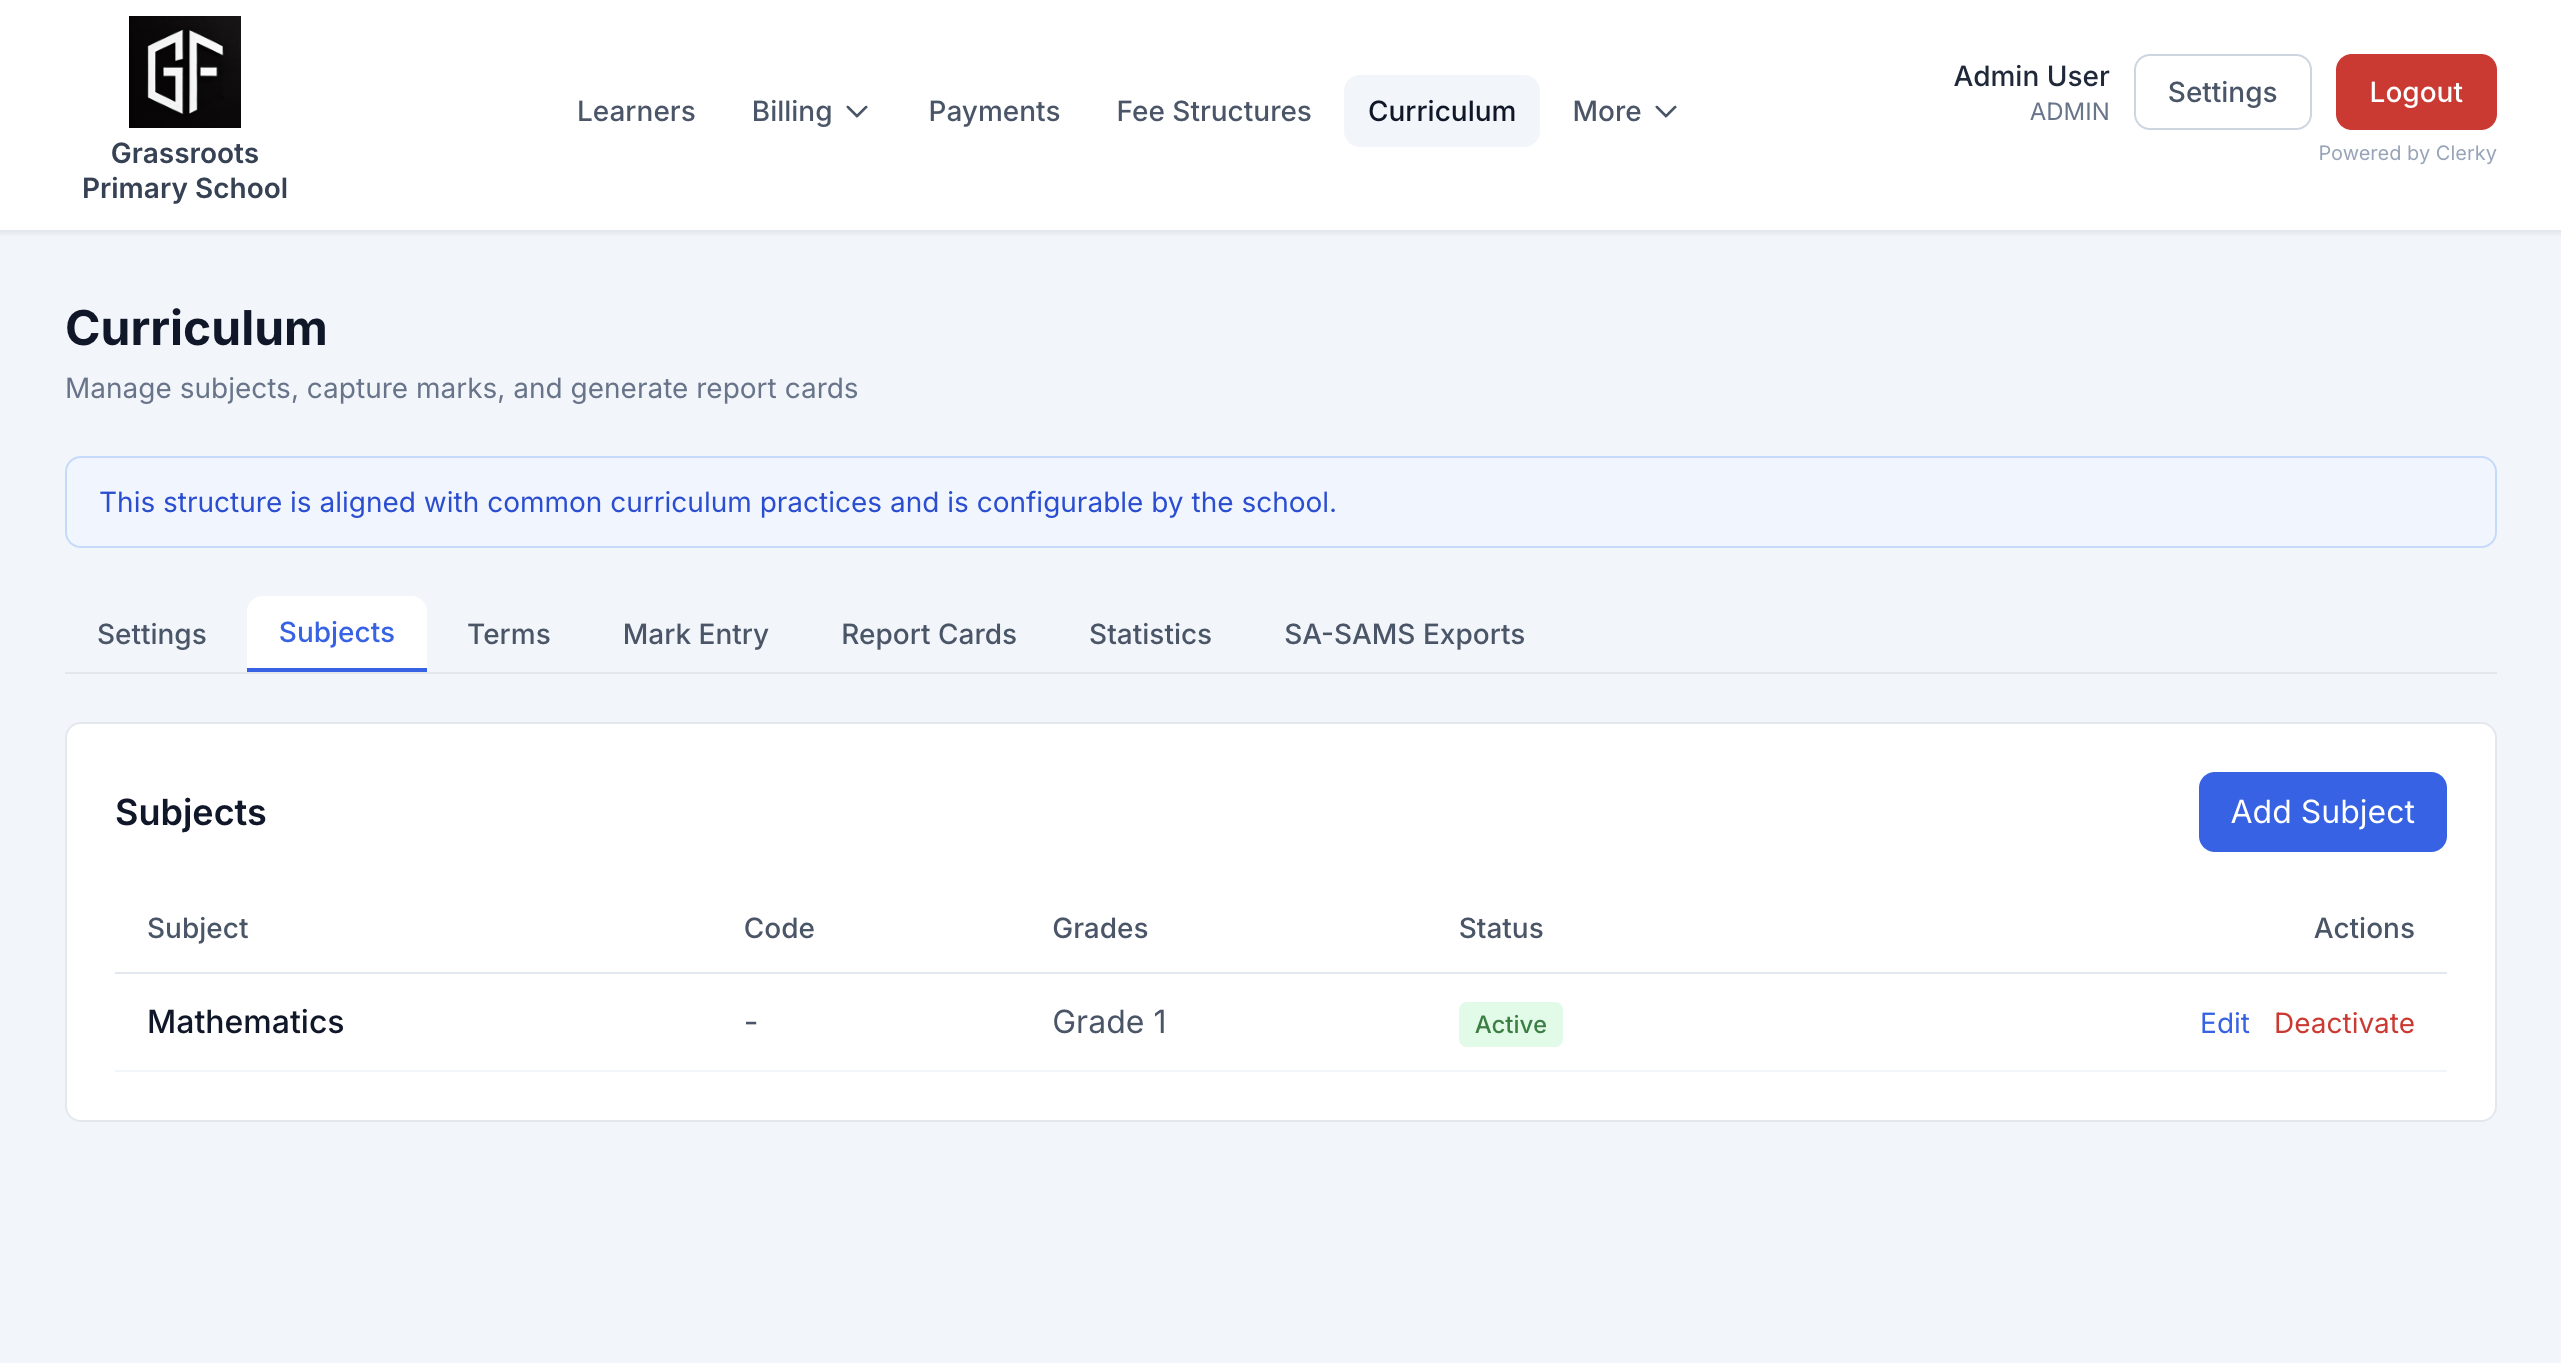Click the Admin User name
Viewport: 2561px width, 1363px height.
2031,76
